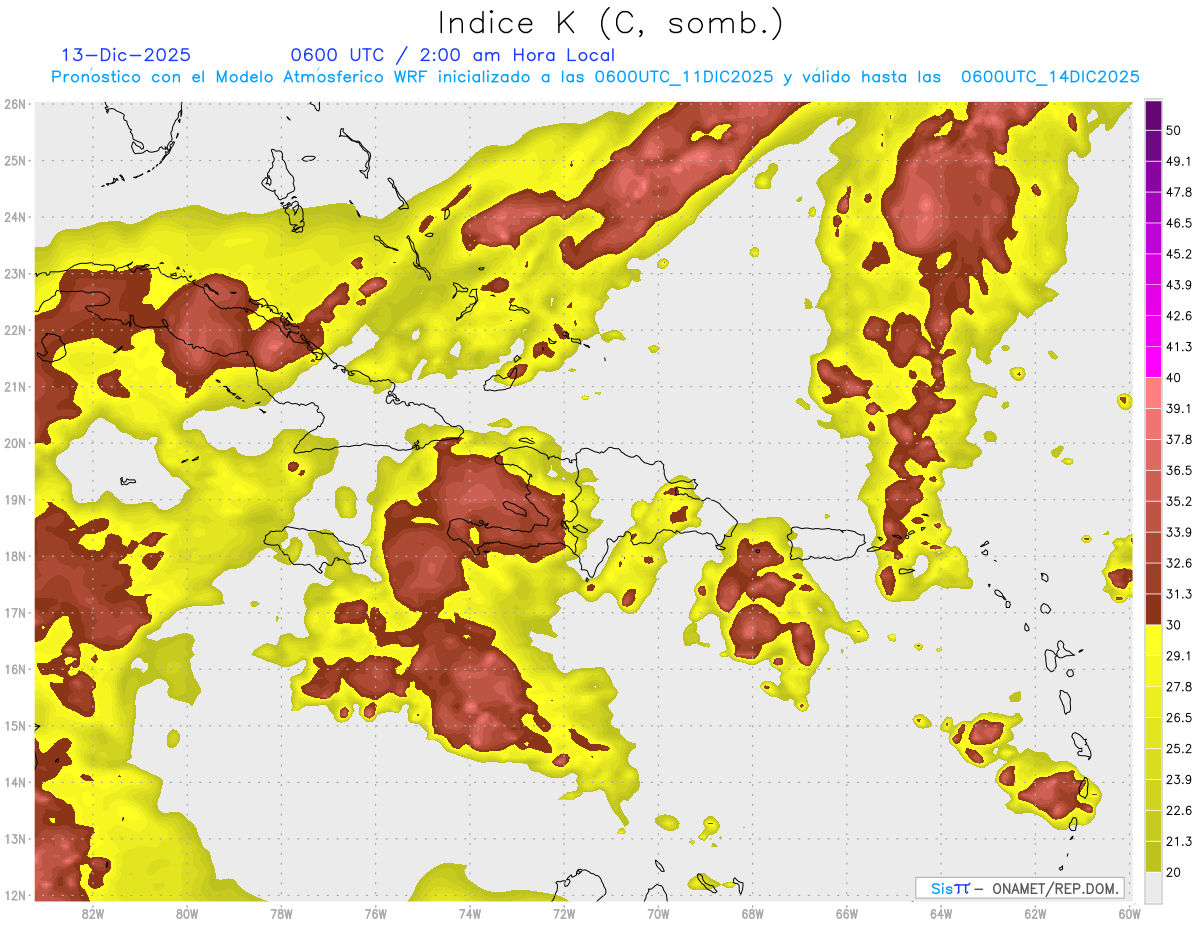Click the latitude label '16N'

coord(15,669)
